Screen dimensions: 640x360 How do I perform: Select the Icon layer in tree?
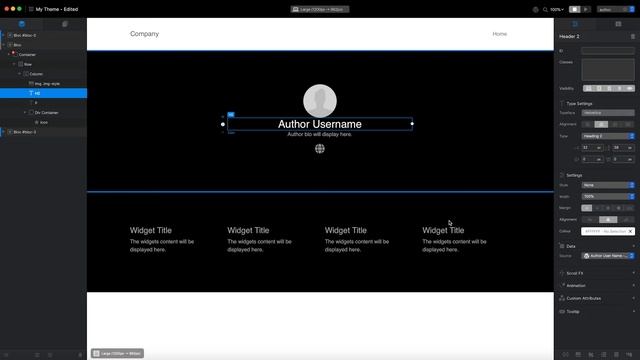click(x=43, y=122)
